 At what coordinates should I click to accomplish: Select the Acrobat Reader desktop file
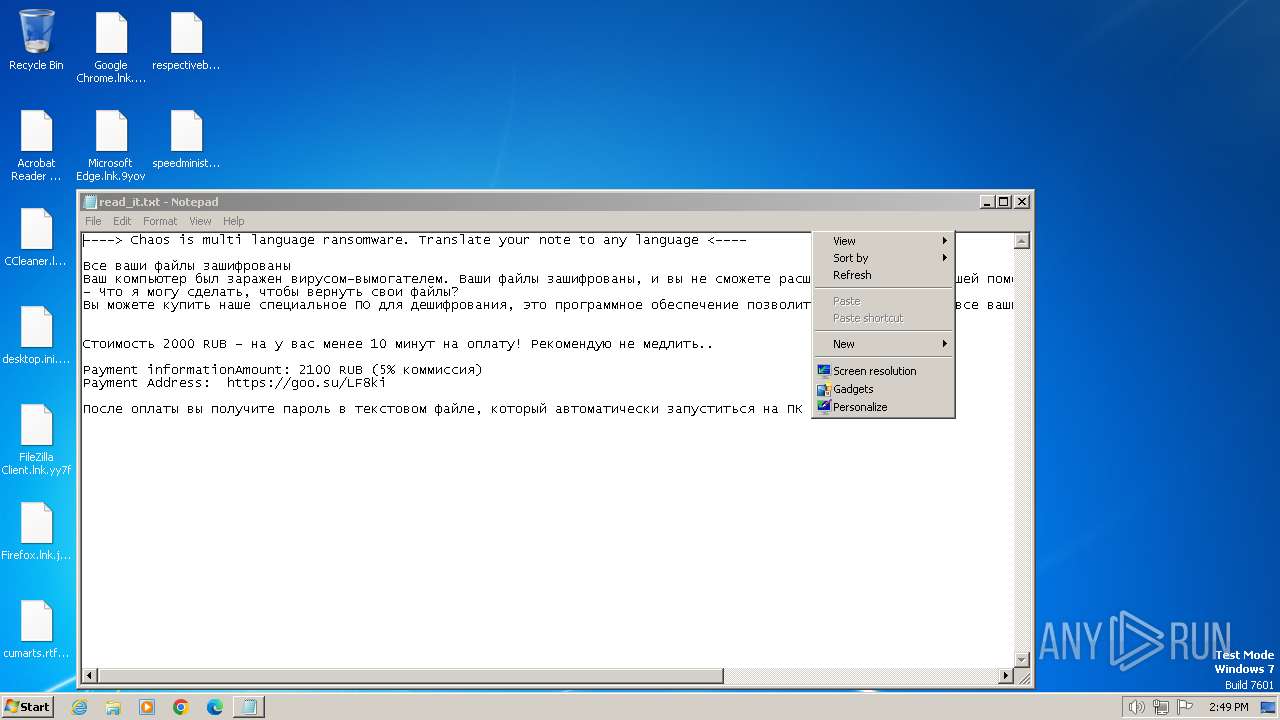[36, 145]
